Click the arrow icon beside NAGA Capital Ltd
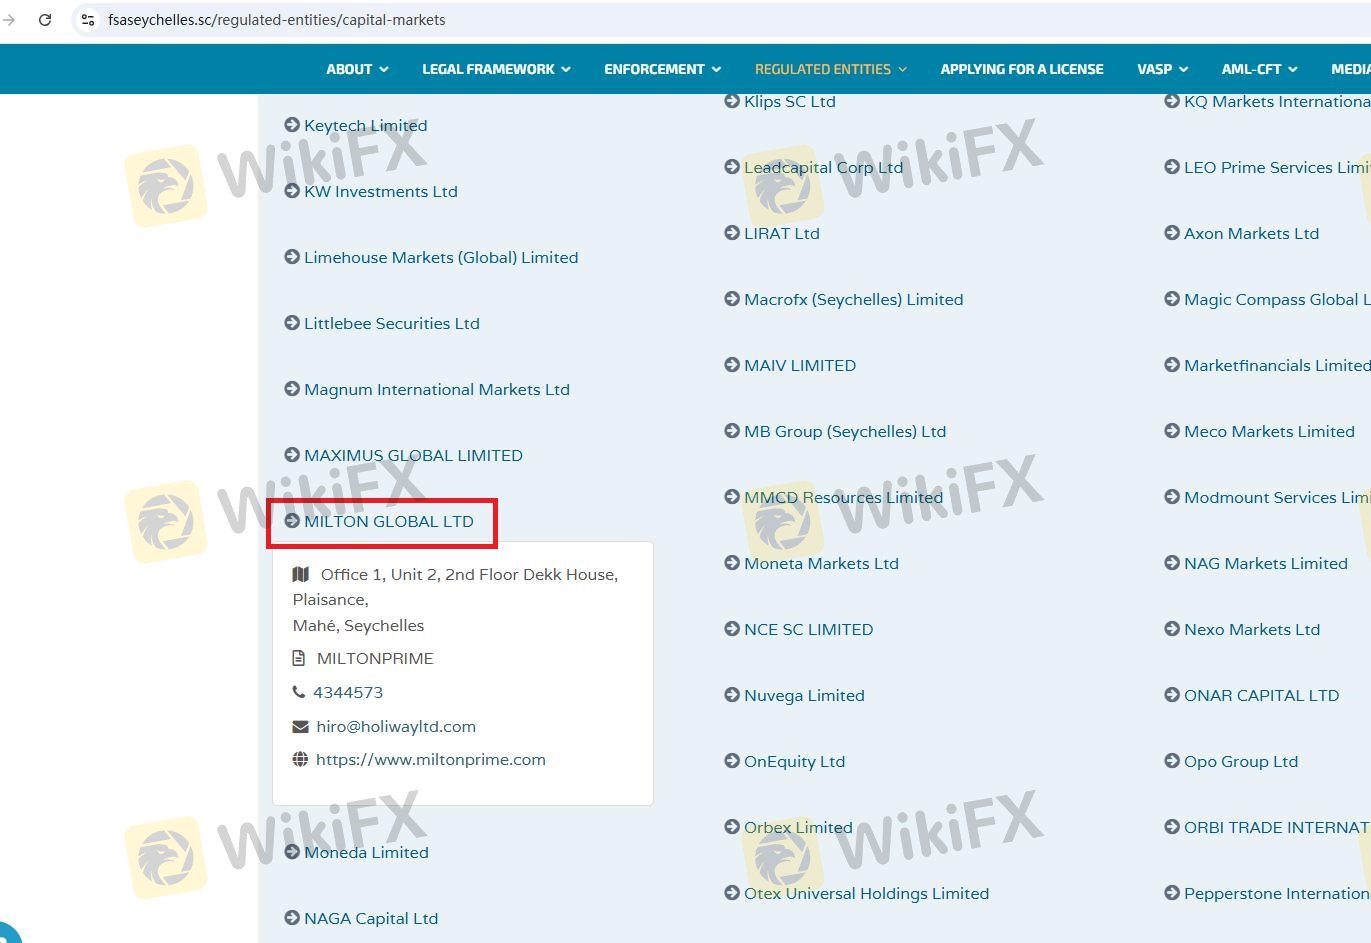This screenshot has width=1371, height=943. point(292,918)
